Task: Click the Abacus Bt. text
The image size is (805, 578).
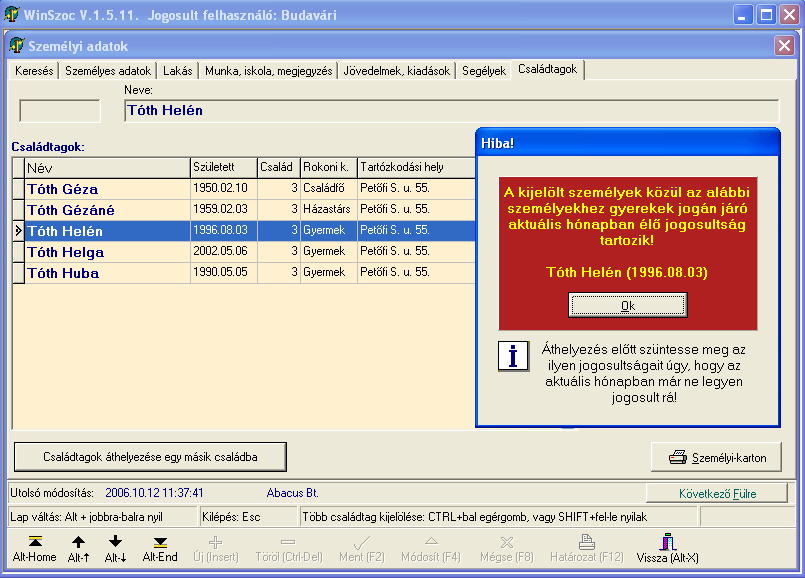Action: coord(293,493)
